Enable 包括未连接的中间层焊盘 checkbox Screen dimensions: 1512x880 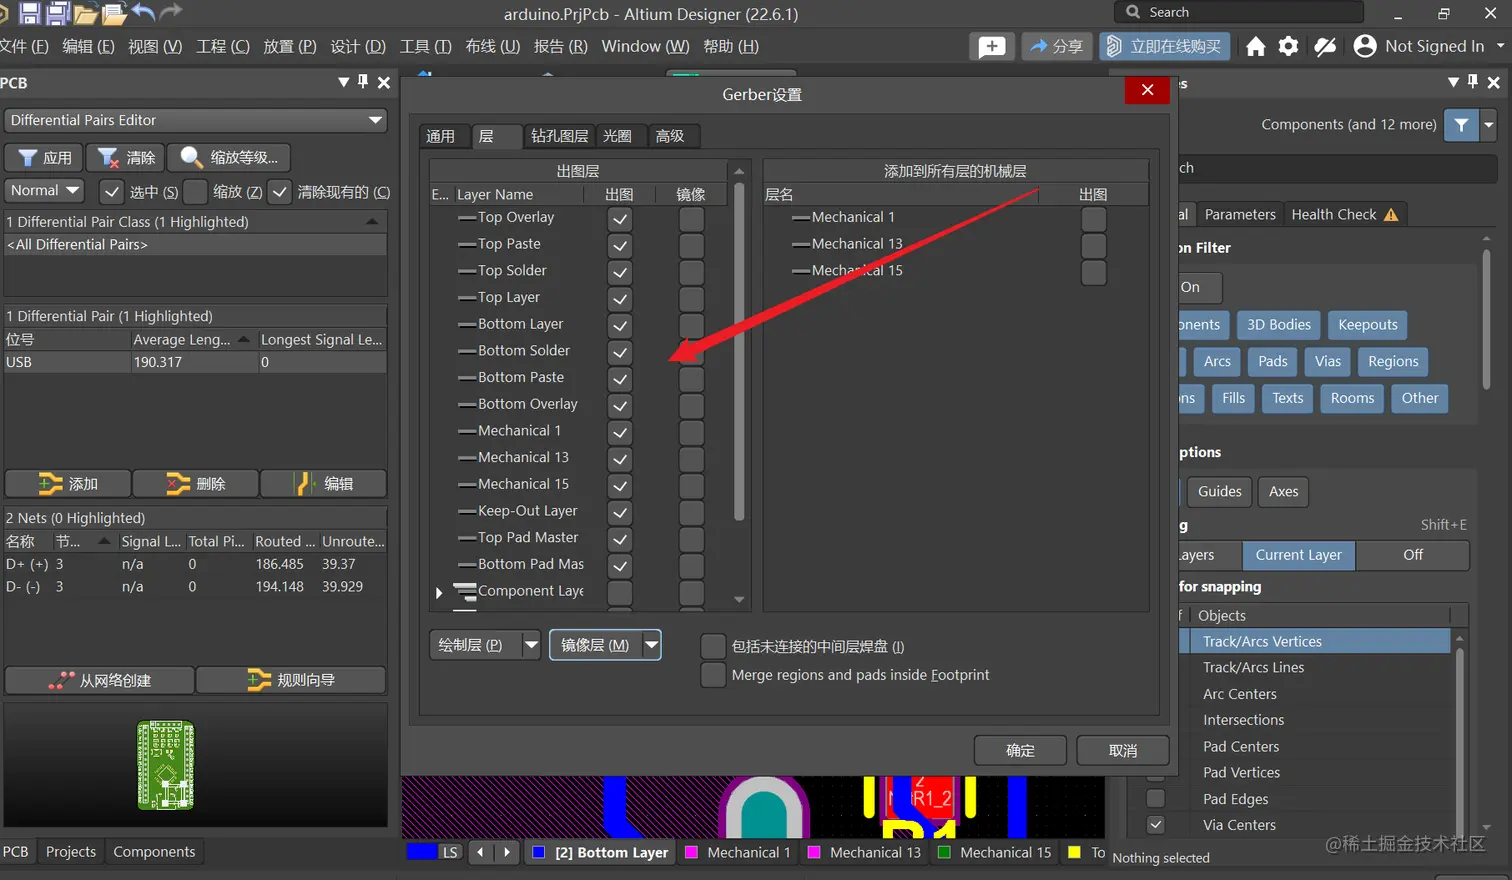pyautogui.click(x=713, y=646)
